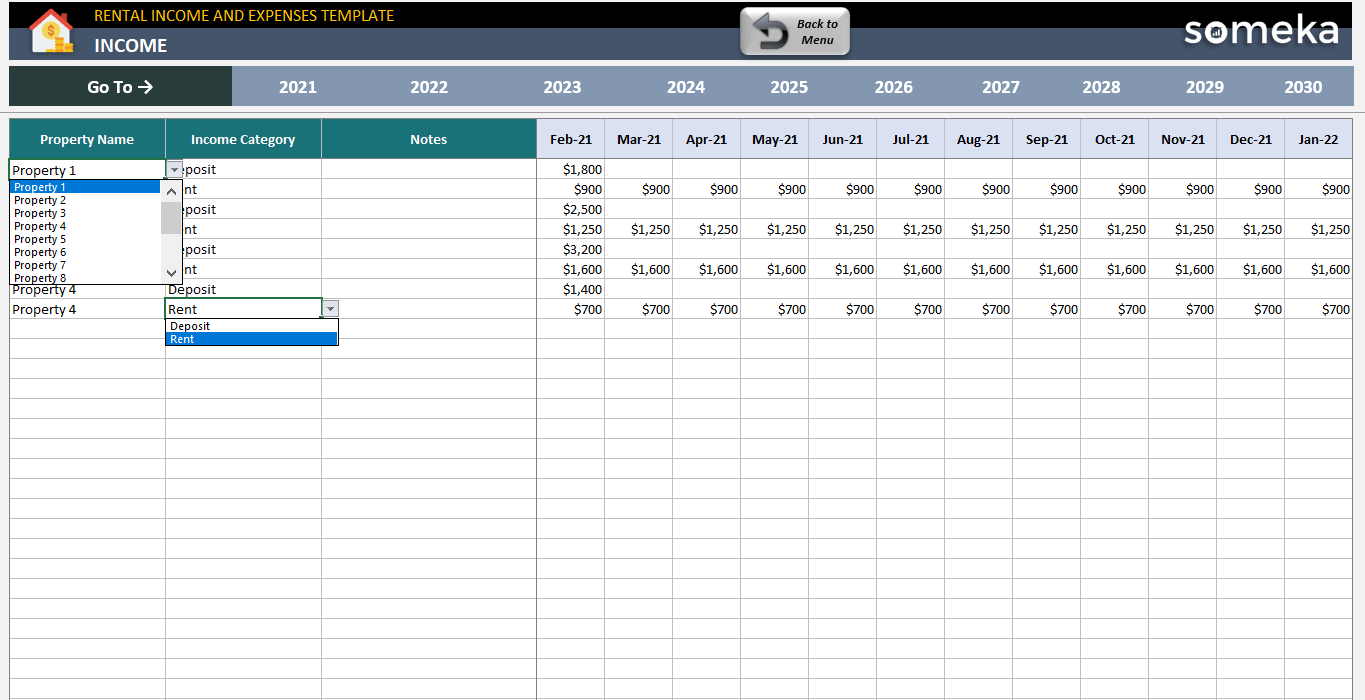Open the Income Category dropdown arrow
1365x700 pixels.
(331, 308)
